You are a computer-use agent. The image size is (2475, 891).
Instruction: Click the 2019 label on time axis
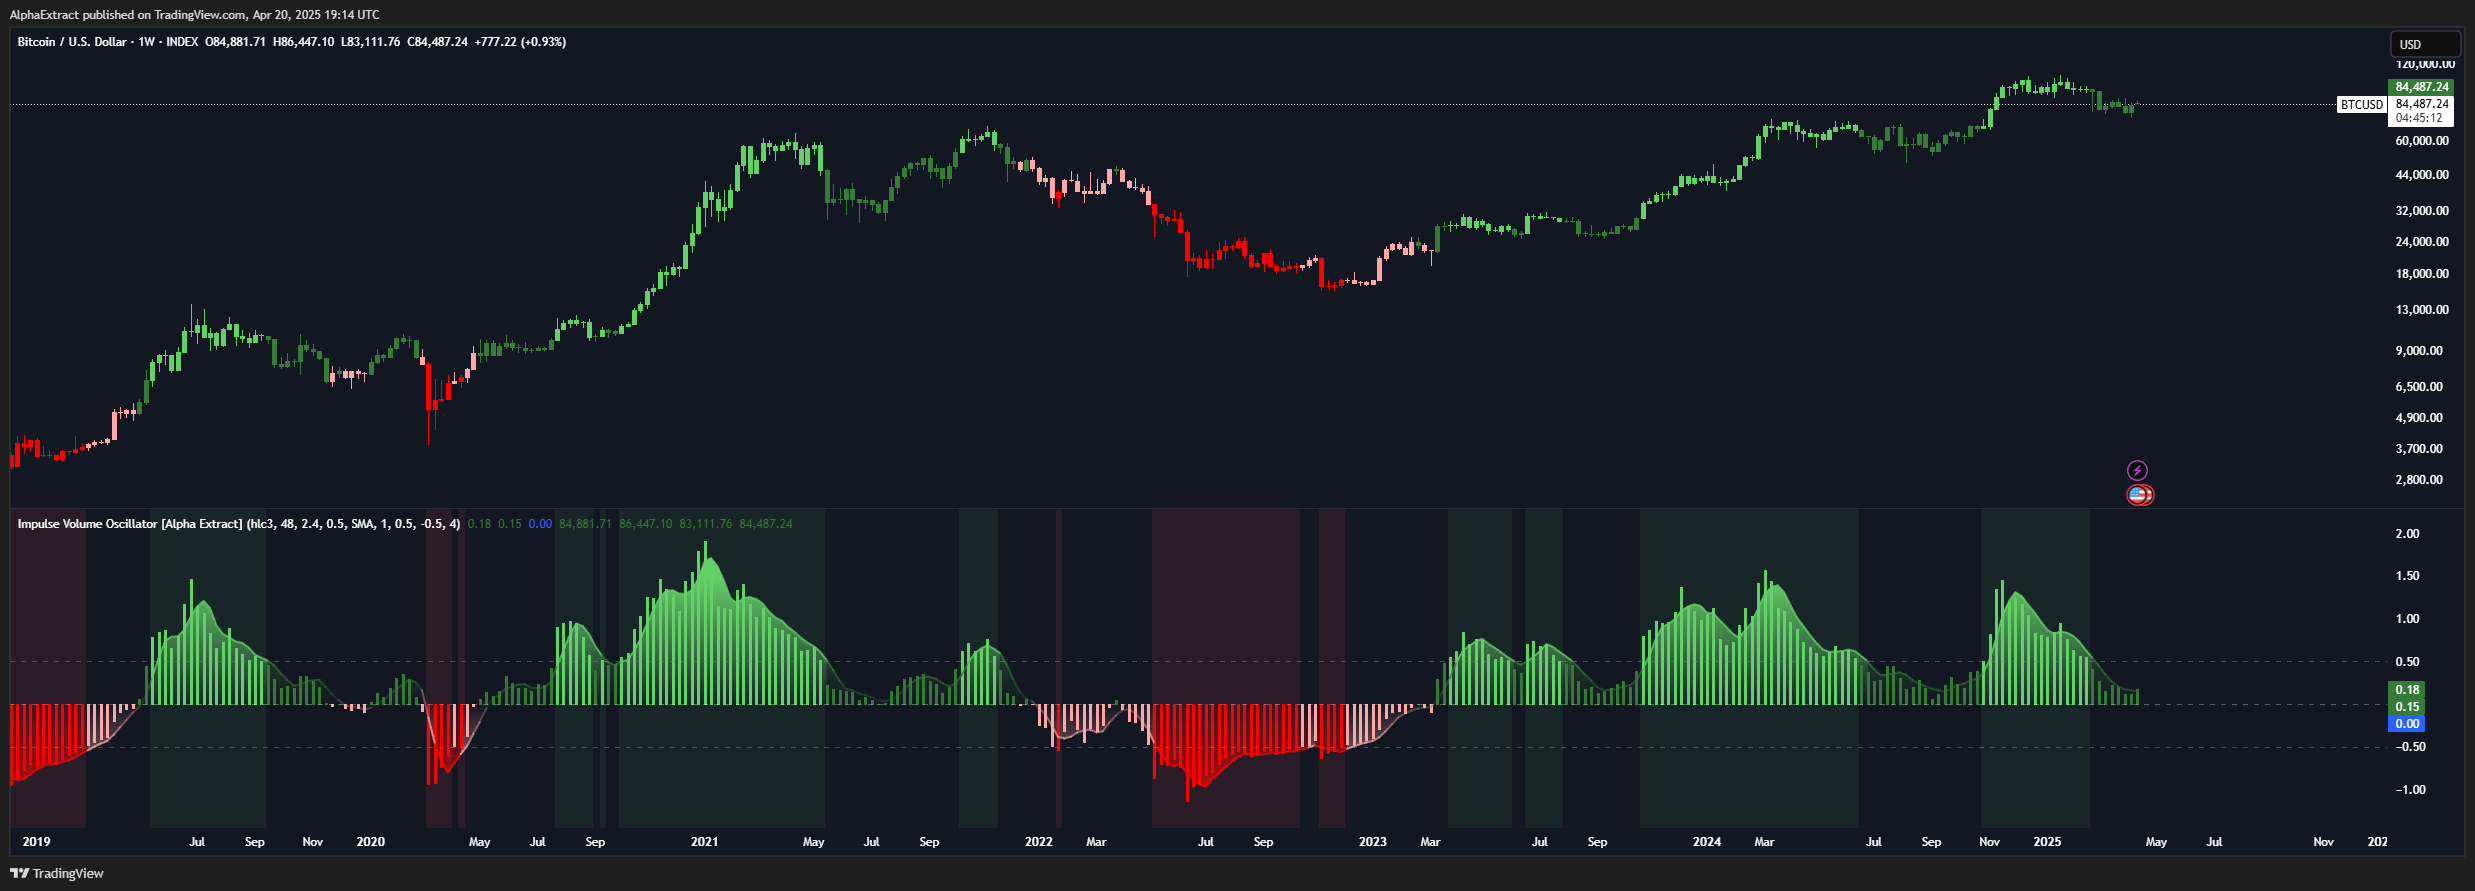tap(36, 842)
